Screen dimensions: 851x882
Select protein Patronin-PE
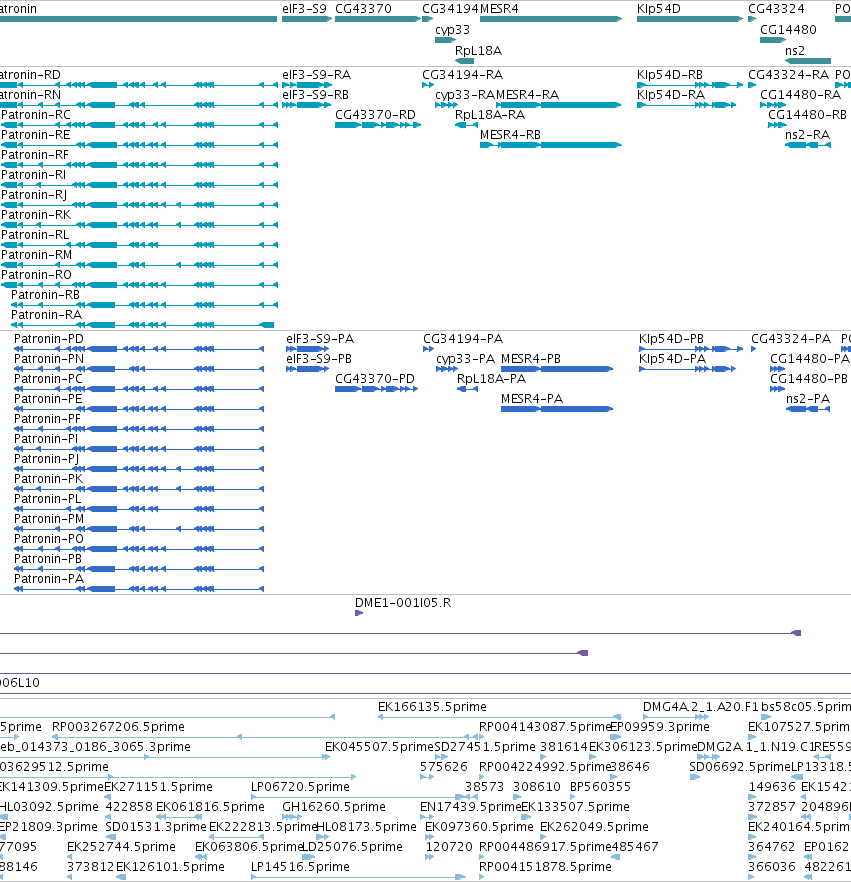[x=139, y=409]
